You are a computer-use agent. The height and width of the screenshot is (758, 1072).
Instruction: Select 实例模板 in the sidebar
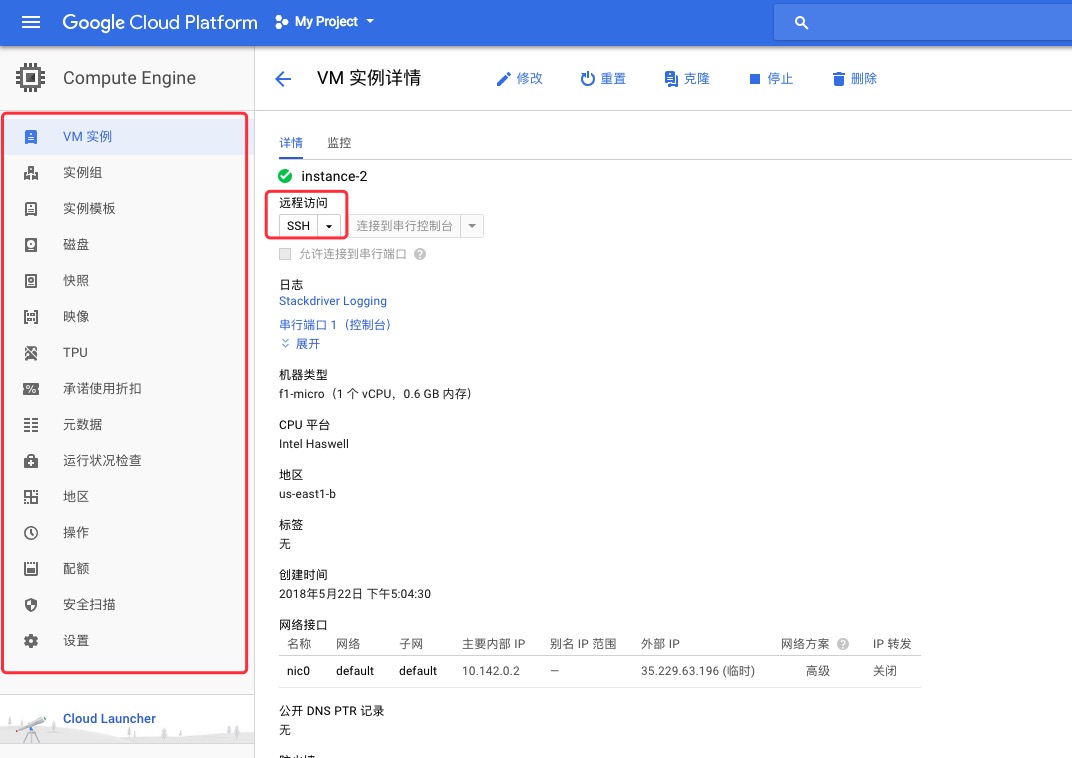coord(126,208)
